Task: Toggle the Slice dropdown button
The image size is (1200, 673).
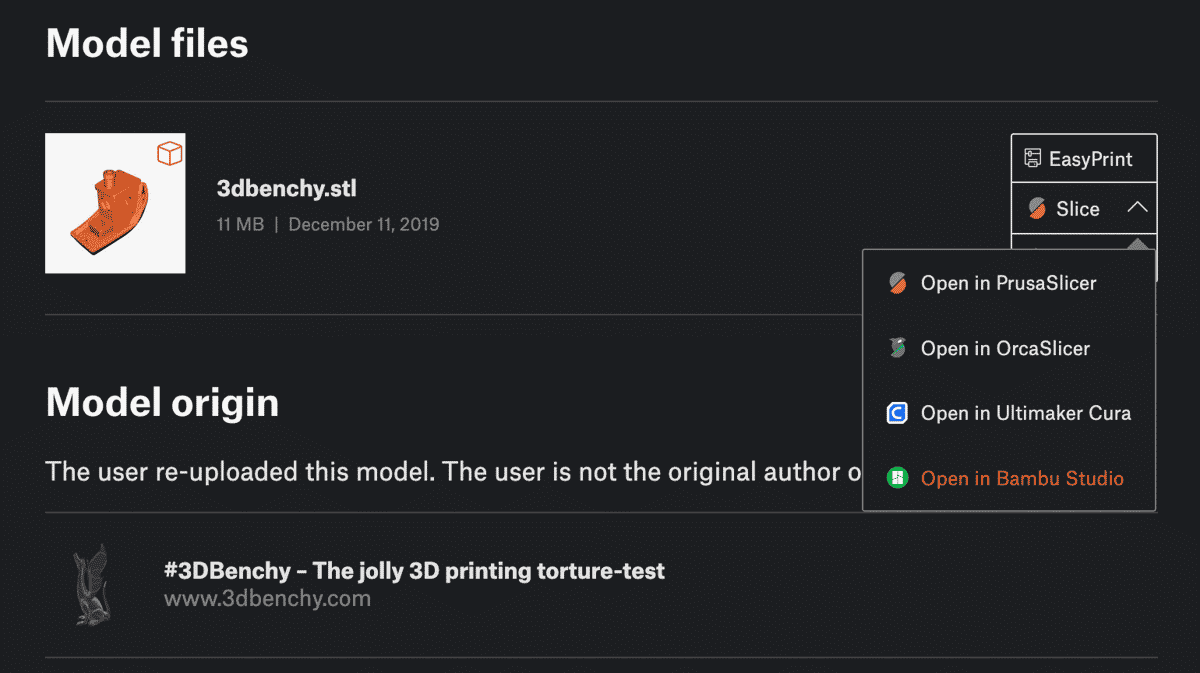Action: (1084, 209)
